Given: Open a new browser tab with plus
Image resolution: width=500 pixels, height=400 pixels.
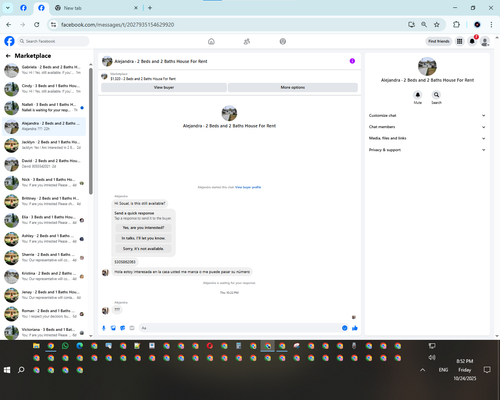Looking at the screenshot, I should pyautogui.click(x=150, y=8).
